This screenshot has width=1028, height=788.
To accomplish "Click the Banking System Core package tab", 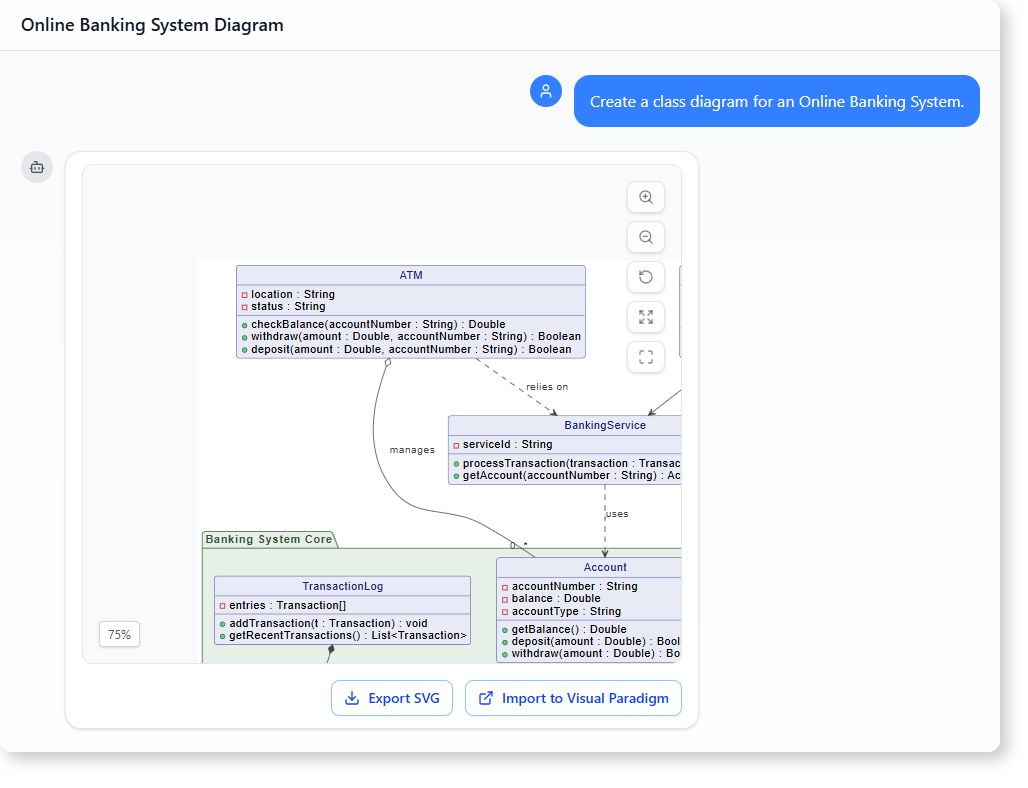I will (268, 540).
